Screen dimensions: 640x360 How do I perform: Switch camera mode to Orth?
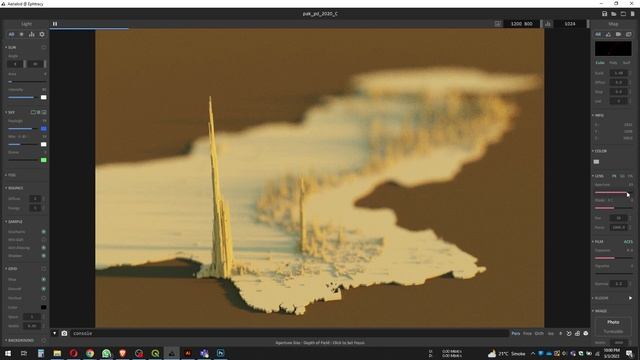(x=539, y=333)
